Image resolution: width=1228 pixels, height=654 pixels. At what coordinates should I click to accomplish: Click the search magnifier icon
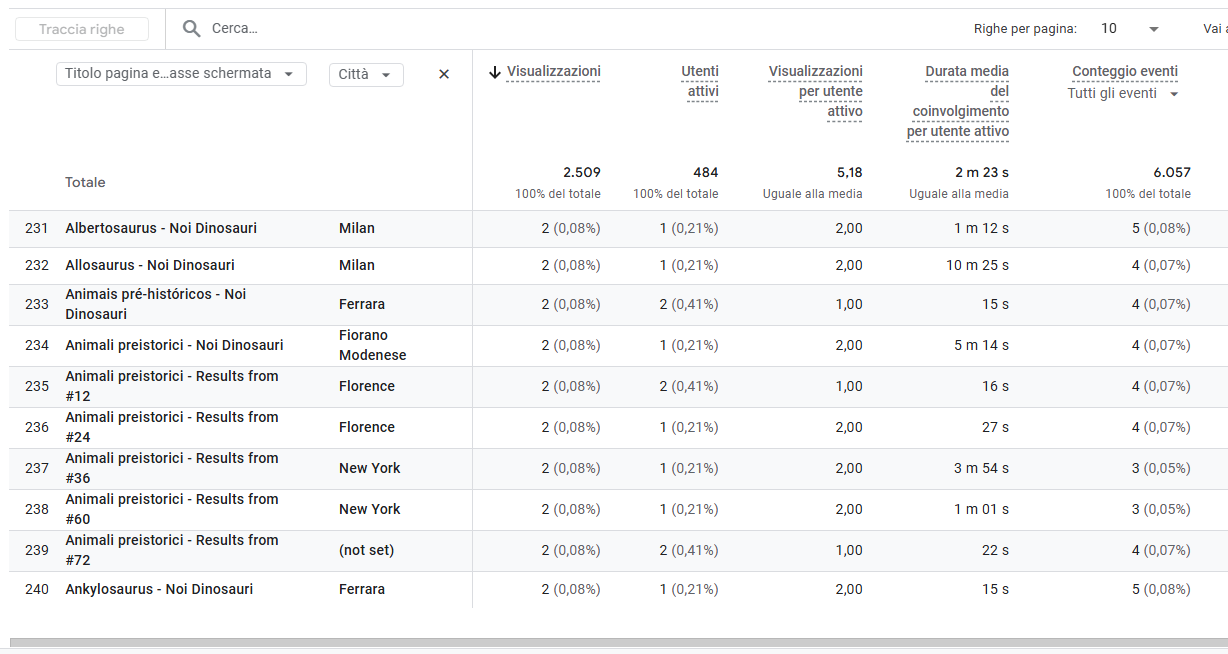[192, 29]
